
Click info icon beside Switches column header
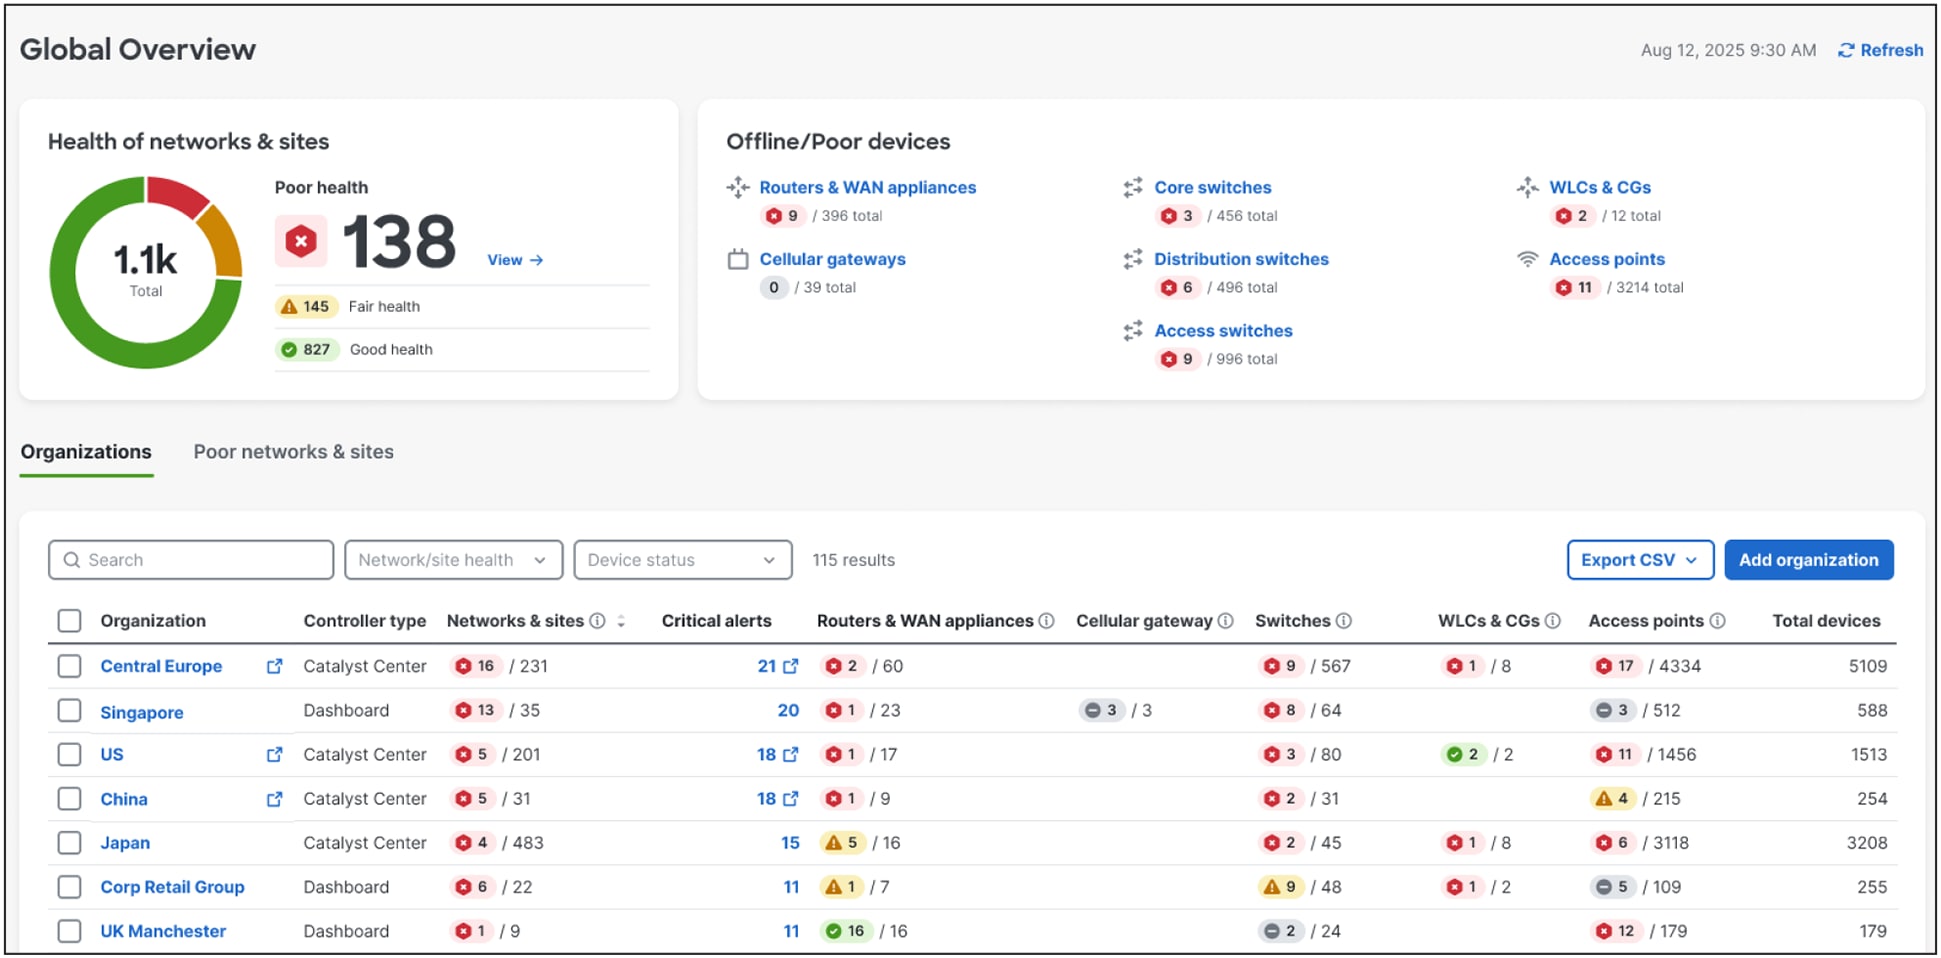pos(1344,621)
